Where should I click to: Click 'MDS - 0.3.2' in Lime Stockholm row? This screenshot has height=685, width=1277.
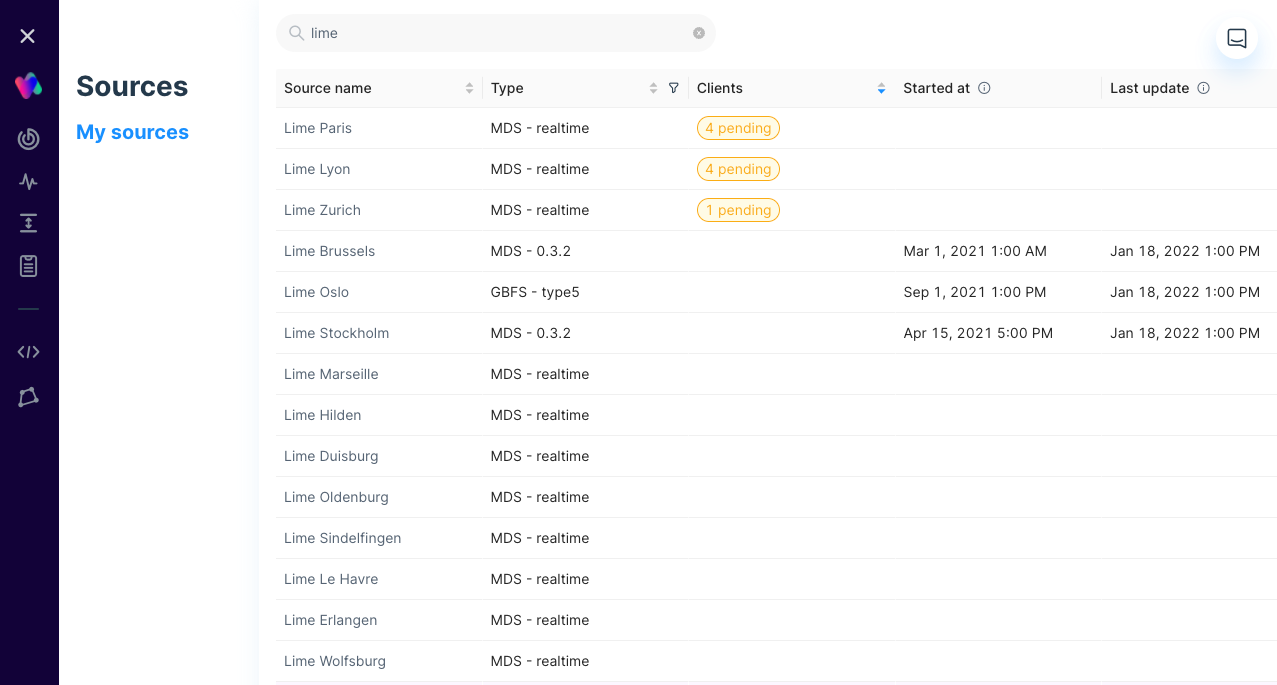531,333
